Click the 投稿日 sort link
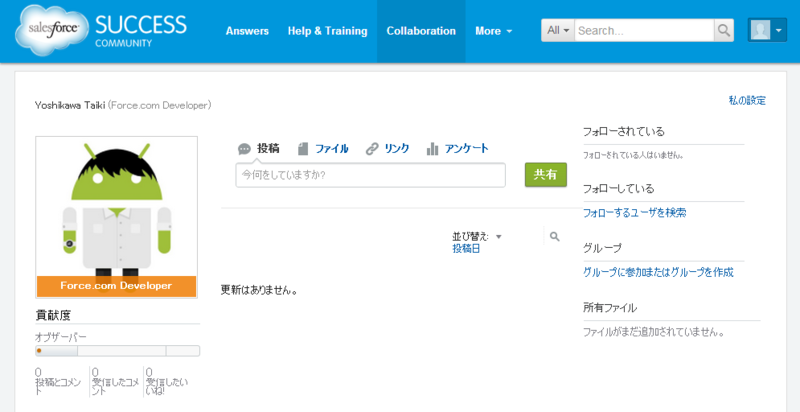Screen dimensions: 800x412 466,249
